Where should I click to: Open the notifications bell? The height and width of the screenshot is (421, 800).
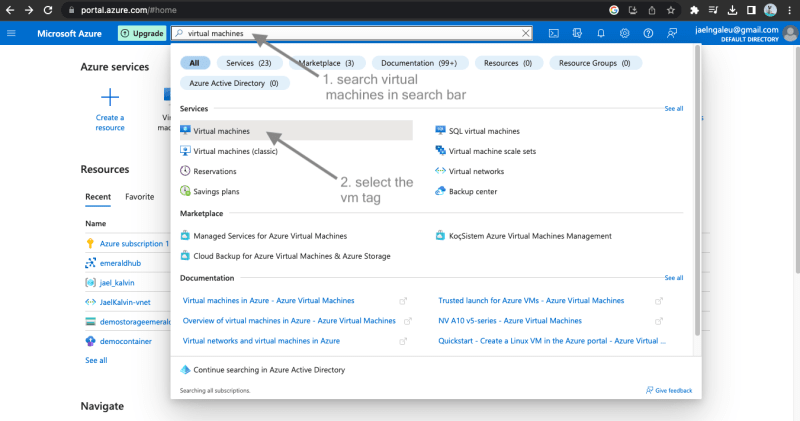[x=601, y=33]
